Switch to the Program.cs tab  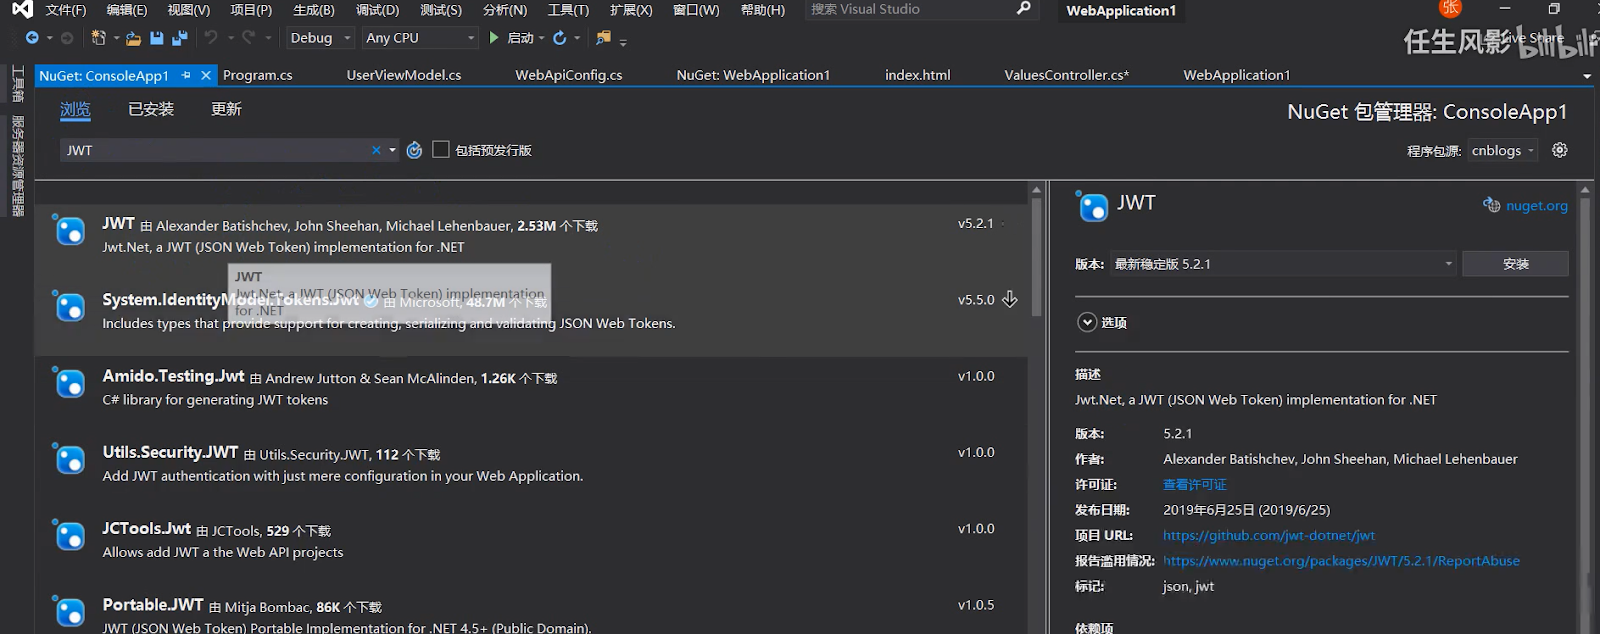click(258, 75)
